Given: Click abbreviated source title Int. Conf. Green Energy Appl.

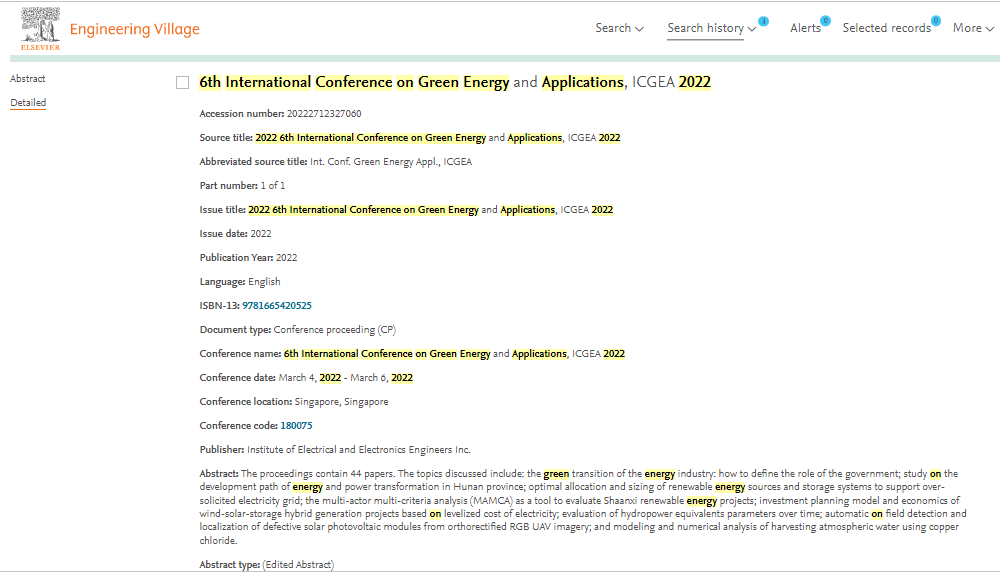Looking at the screenshot, I should (x=391, y=161).
